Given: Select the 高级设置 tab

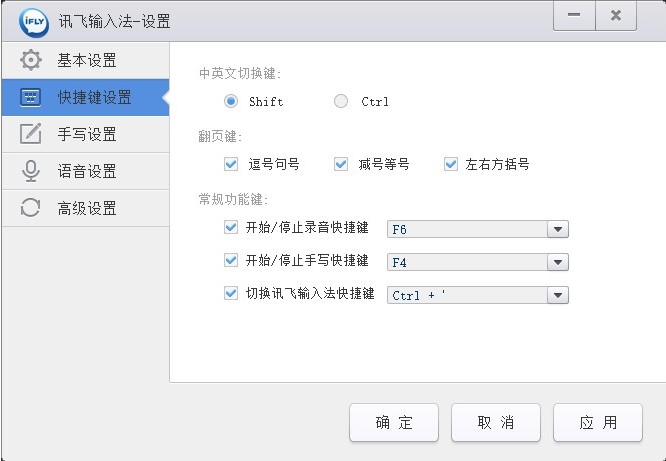Looking at the screenshot, I should [x=86, y=208].
